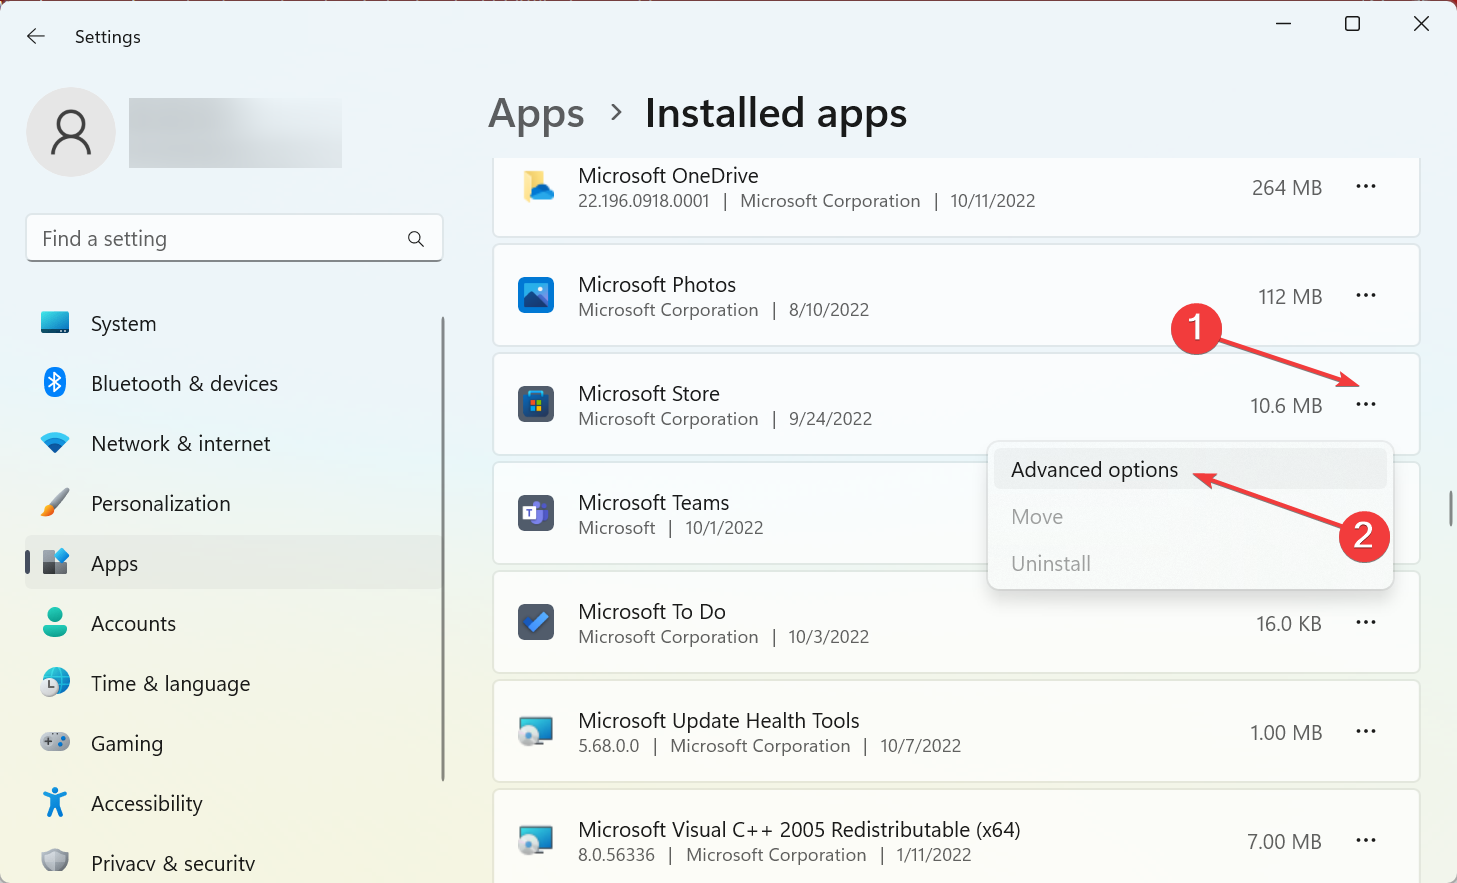
Task: Maximize the Settings window
Action: point(1352,24)
